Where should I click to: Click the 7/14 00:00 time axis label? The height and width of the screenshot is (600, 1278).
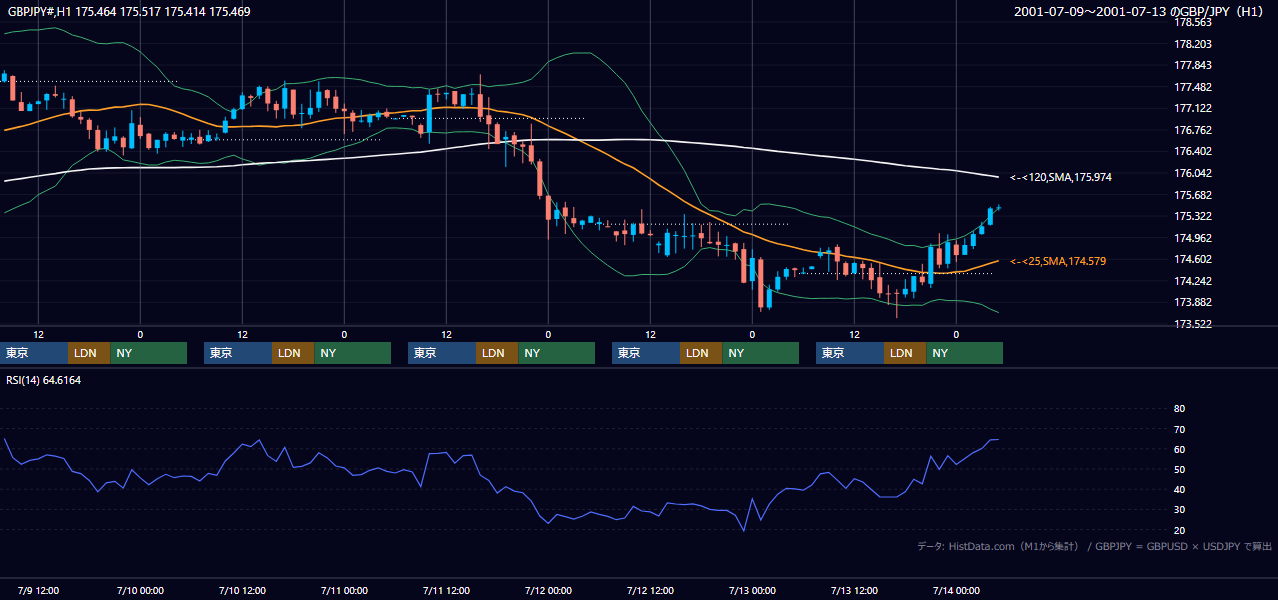point(956,590)
